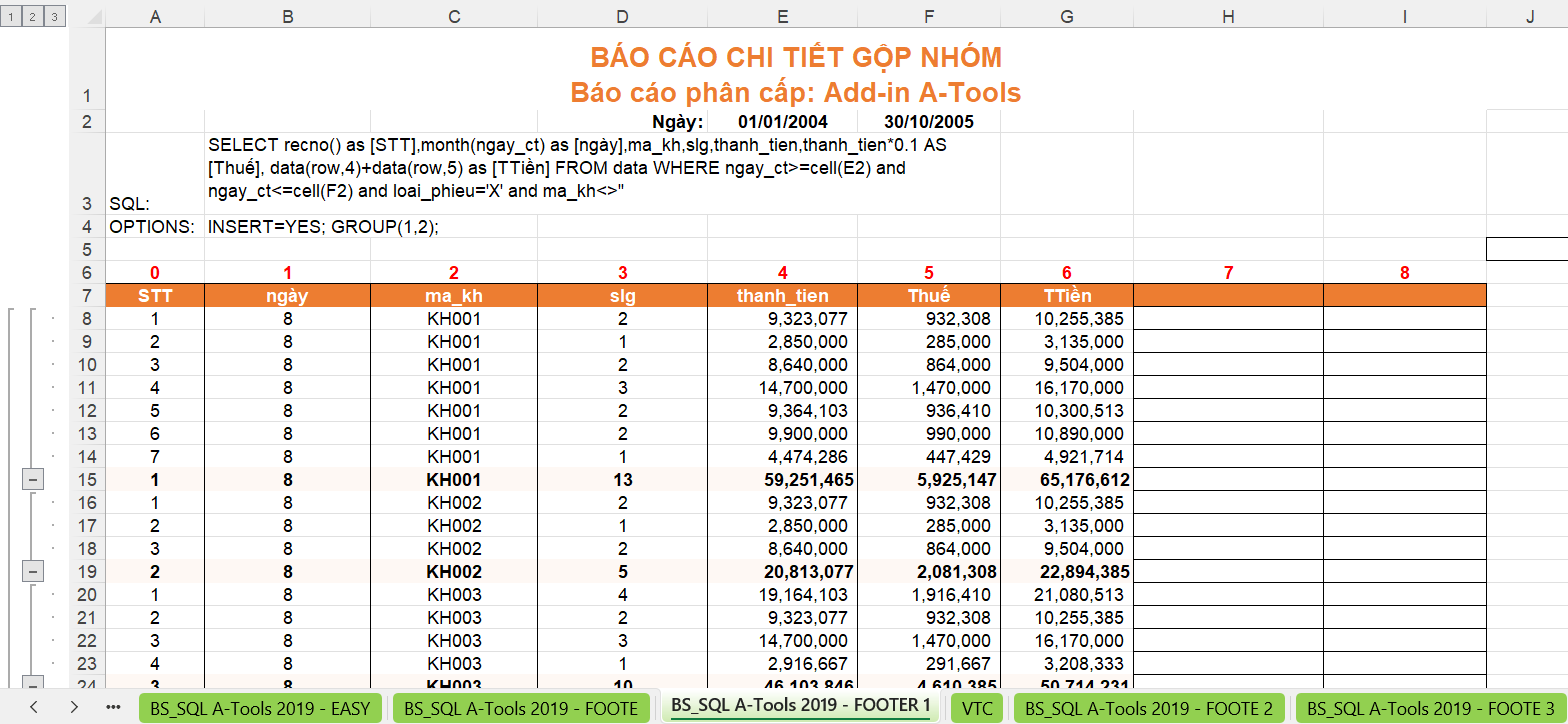Open the hidden sheets ellipsis button
1568x724 pixels.
click(113, 707)
